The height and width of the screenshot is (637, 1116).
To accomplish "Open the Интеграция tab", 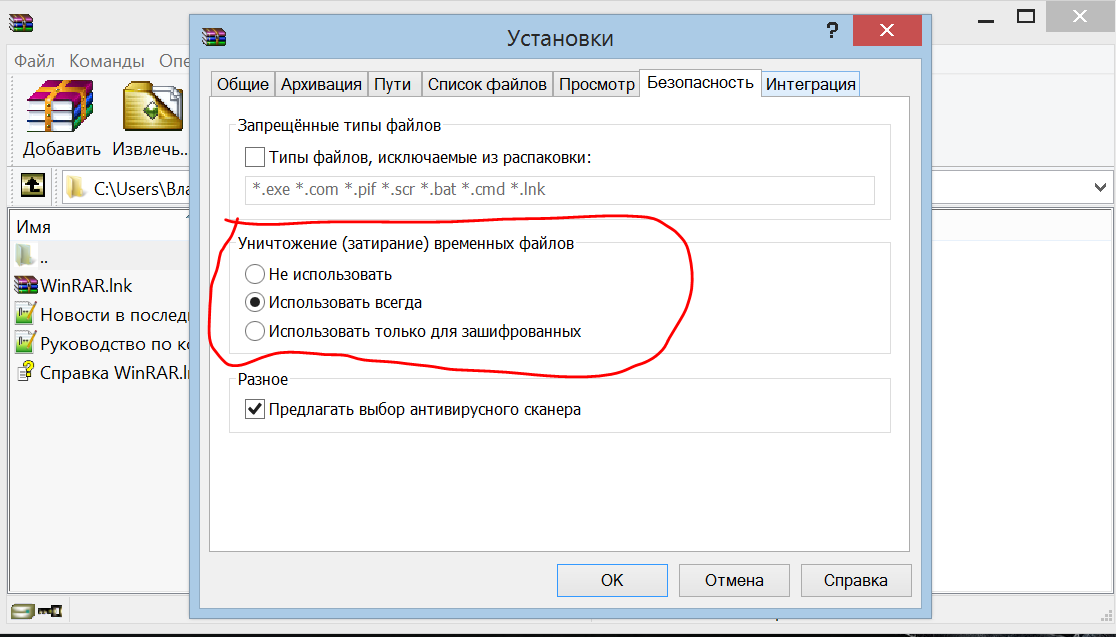I will tap(810, 84).
